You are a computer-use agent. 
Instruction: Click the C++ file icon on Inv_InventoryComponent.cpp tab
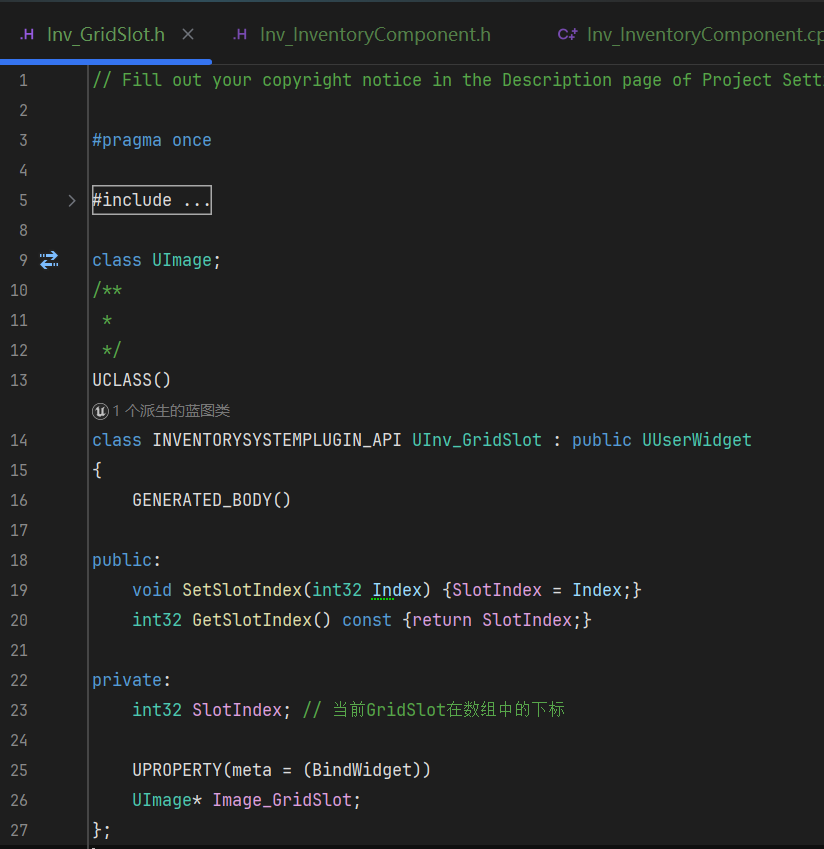click(x=567, y=35)
